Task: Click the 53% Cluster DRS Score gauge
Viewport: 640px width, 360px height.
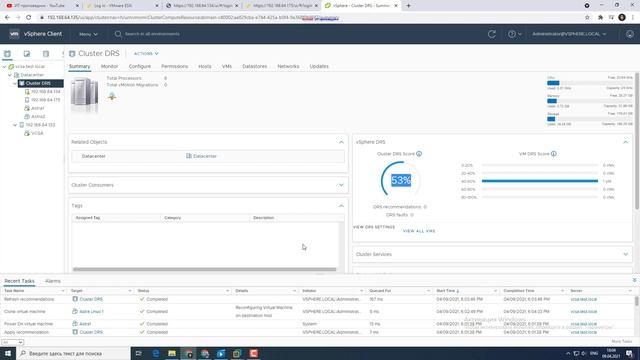Action: click(400, 180)
